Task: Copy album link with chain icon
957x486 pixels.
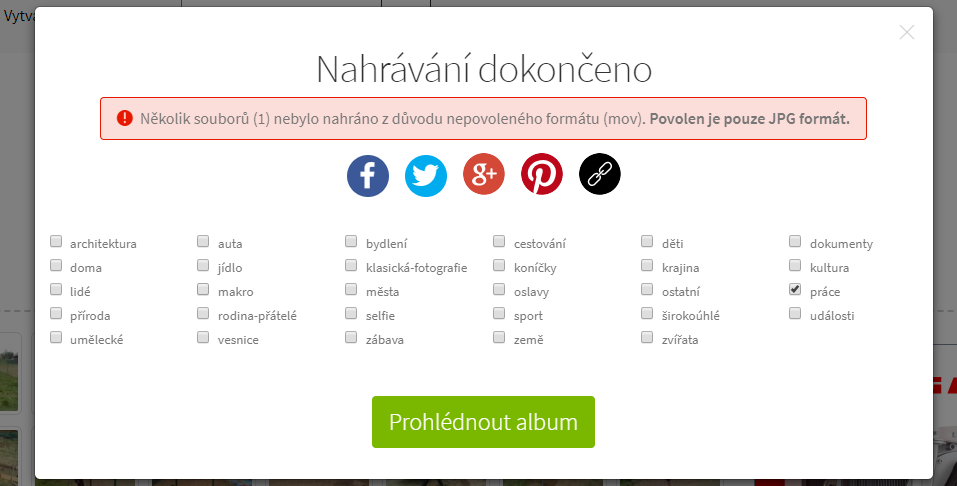Action: pos(600,175)
